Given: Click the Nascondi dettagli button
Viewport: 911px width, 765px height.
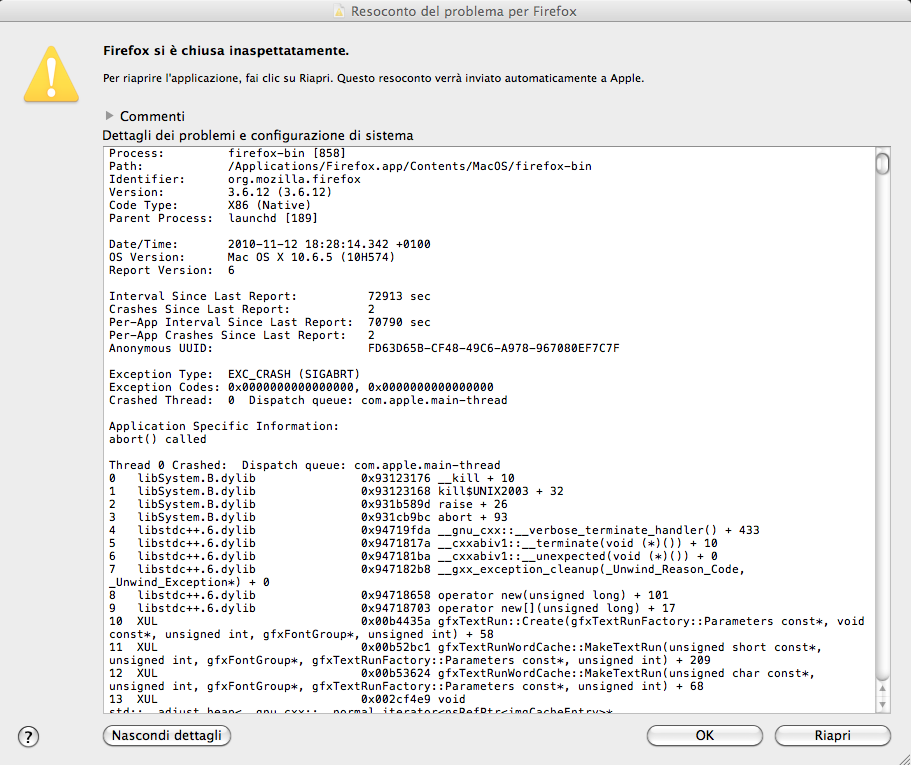Looking at the screenshot, I should tap(167, 735).
